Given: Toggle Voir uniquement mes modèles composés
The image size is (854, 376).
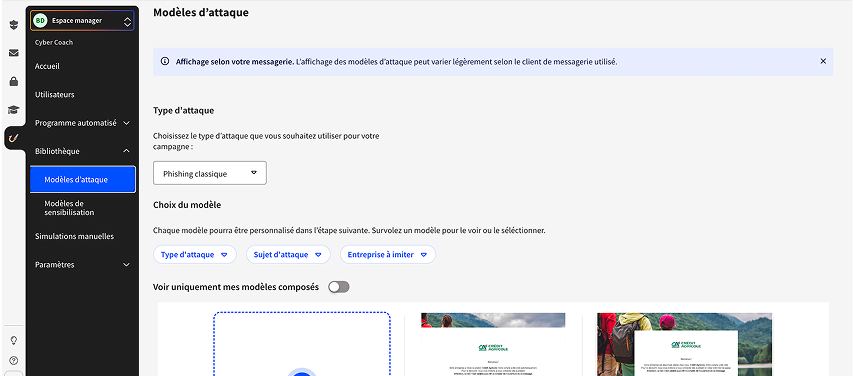Looking at the screenshot, I should (339, 287).
